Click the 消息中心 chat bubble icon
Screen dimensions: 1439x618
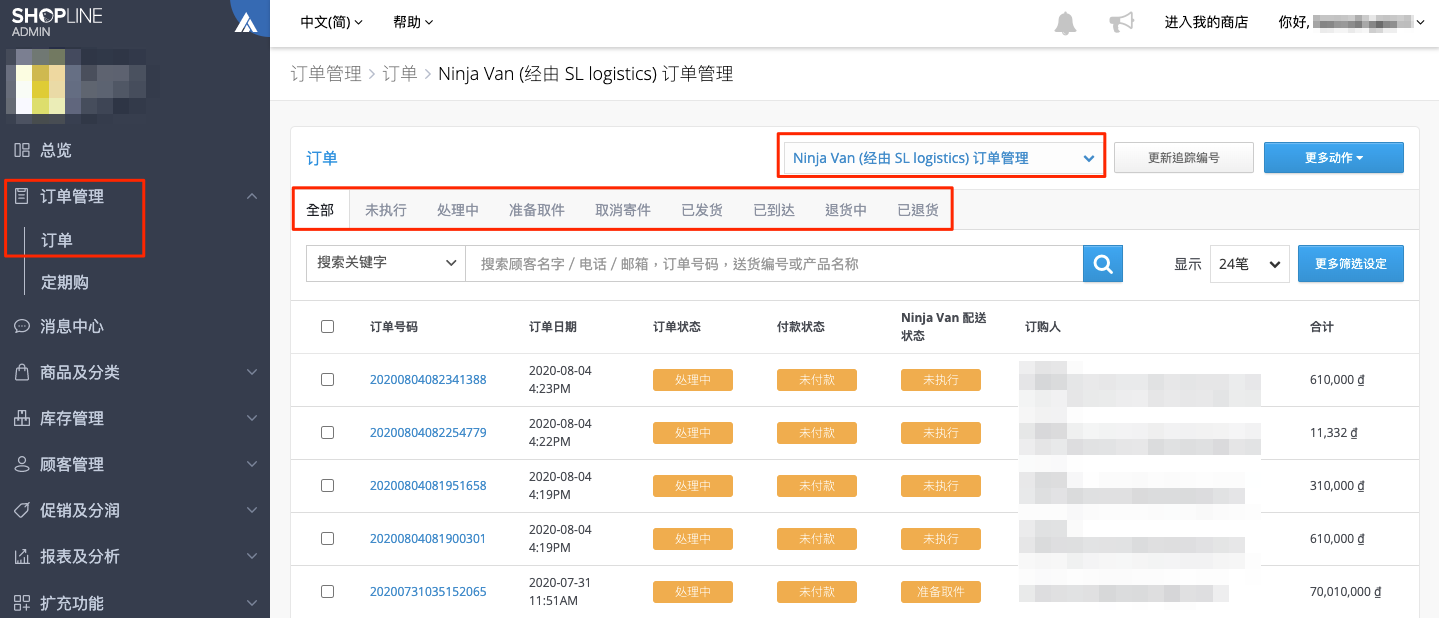22,326
